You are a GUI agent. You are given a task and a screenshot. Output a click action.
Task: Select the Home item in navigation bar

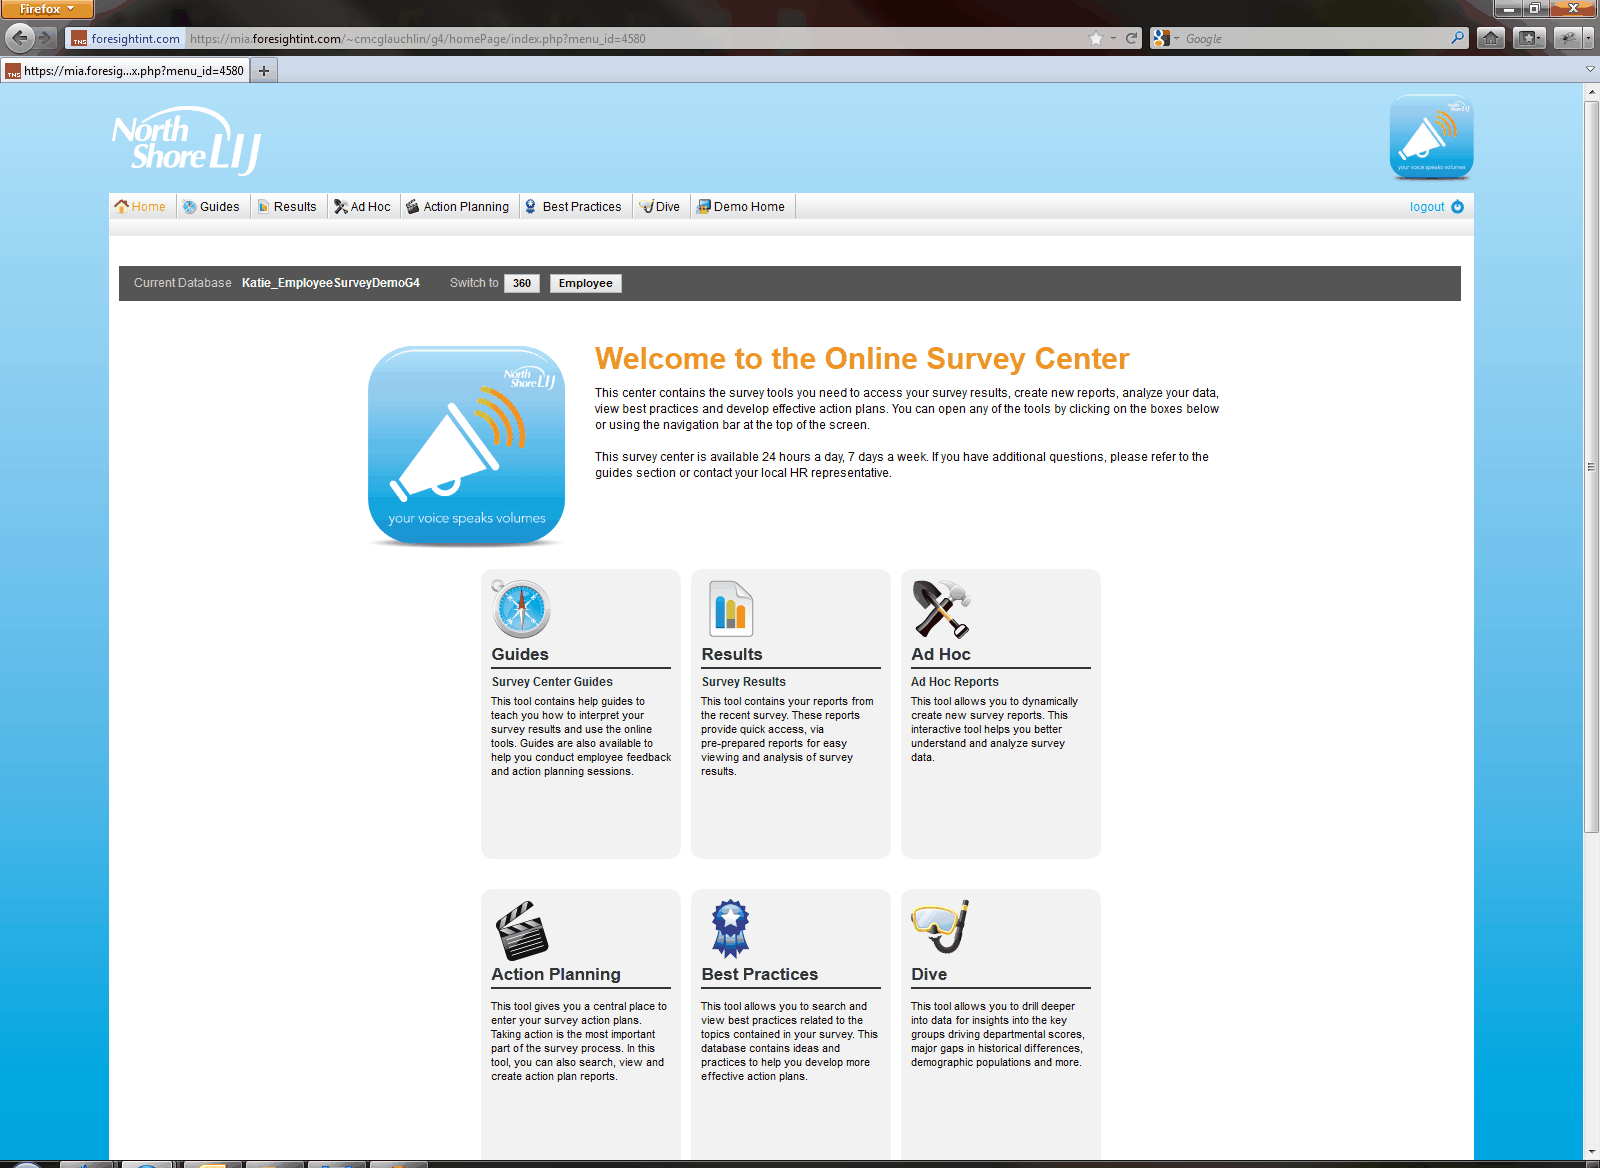(140, 207)
